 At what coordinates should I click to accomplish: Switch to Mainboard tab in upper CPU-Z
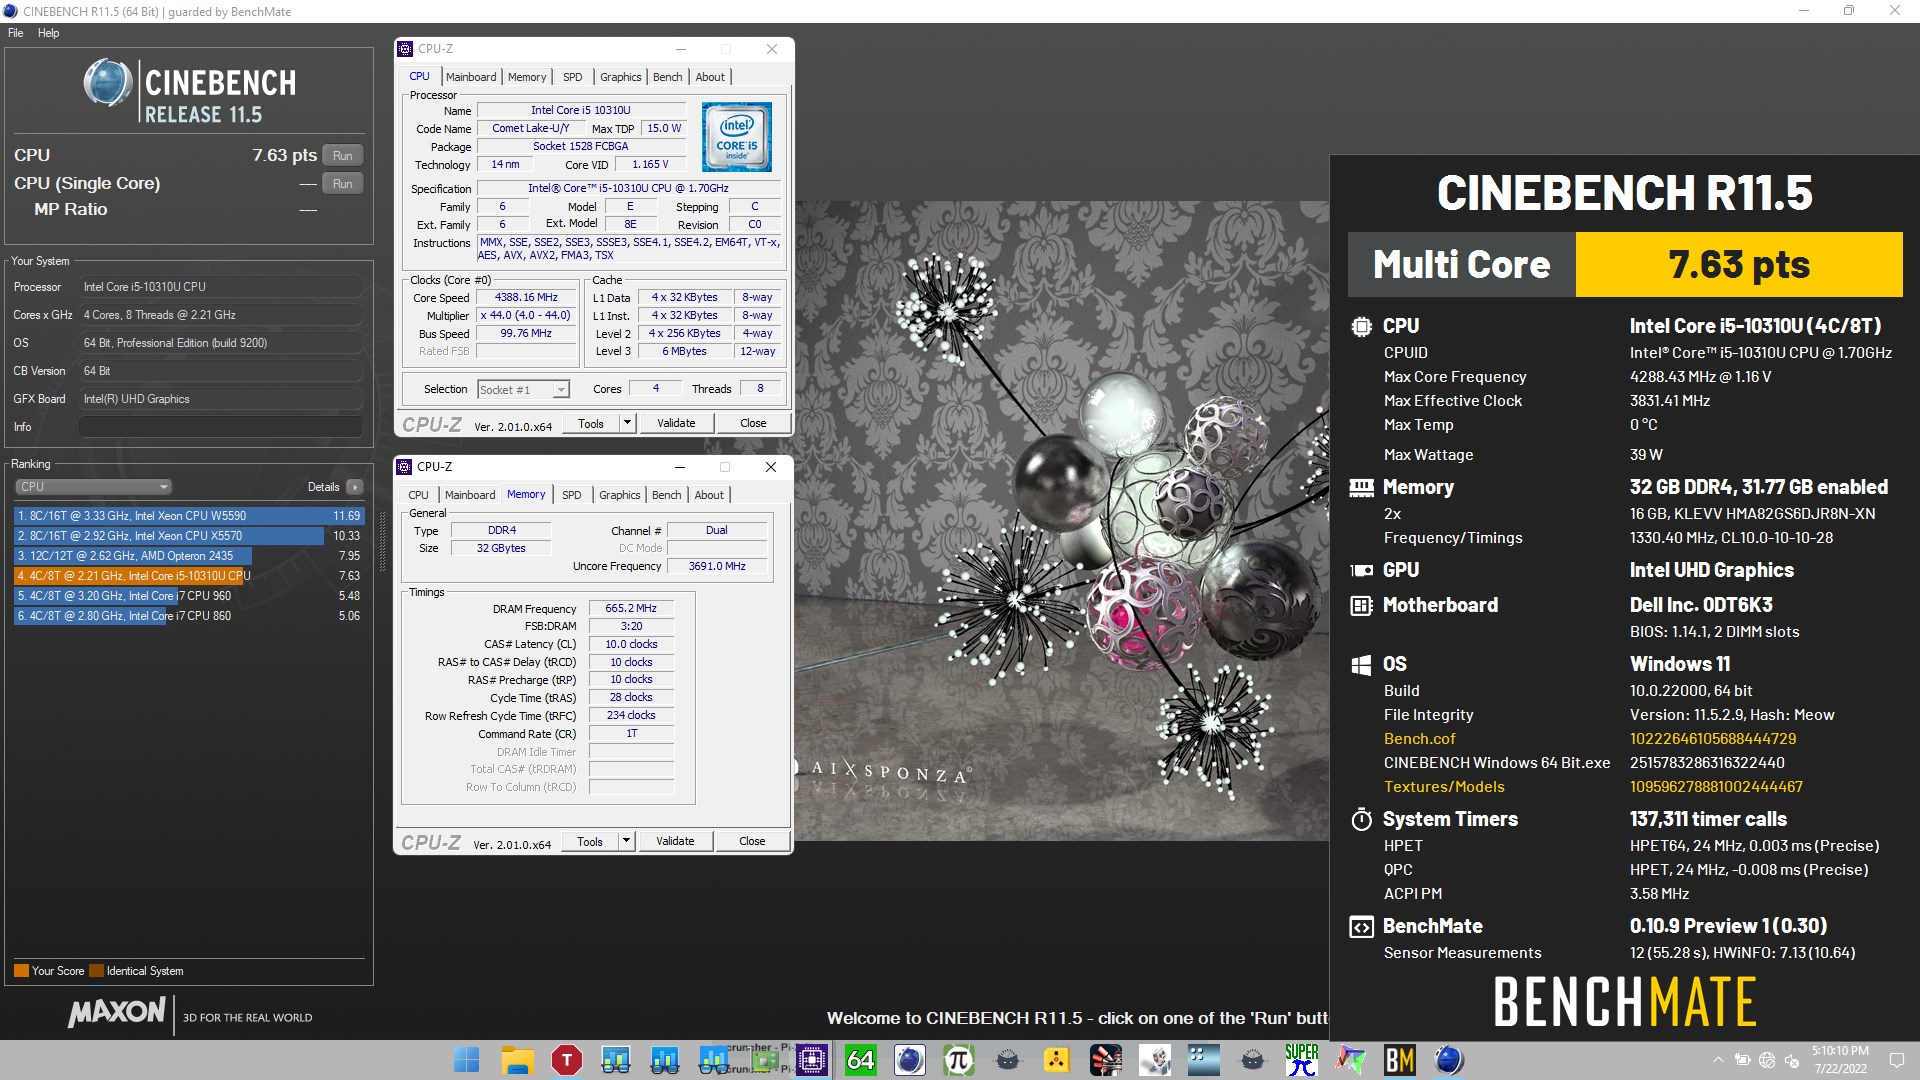[x=471, y=77]
